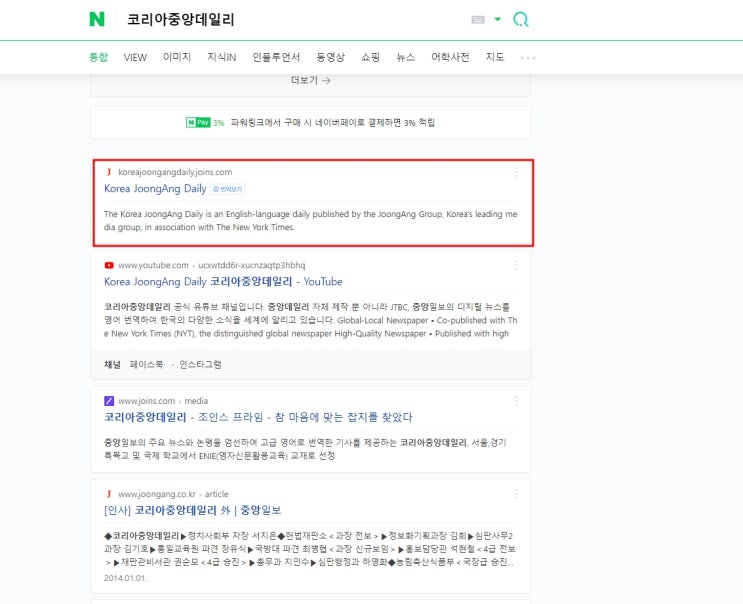Click the 인스타그램 channel link
Screen dimensions: 743x604
[200, 364]
